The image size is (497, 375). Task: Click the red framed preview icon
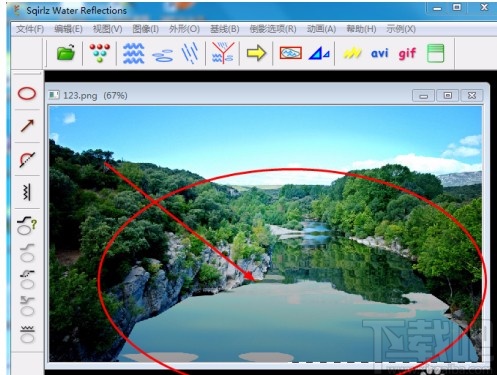coord(291,53)
